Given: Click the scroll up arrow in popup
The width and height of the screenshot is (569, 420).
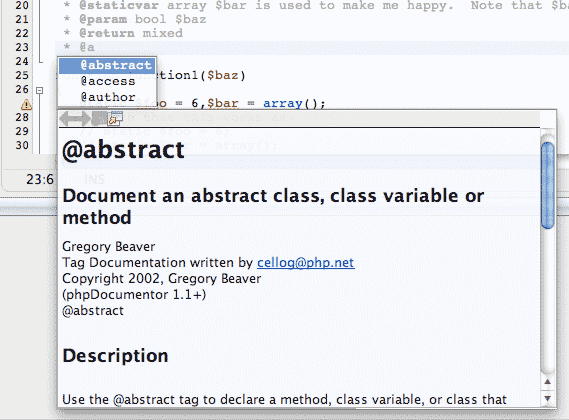Looking at the screenshot, I should click(x=548, y=382).
